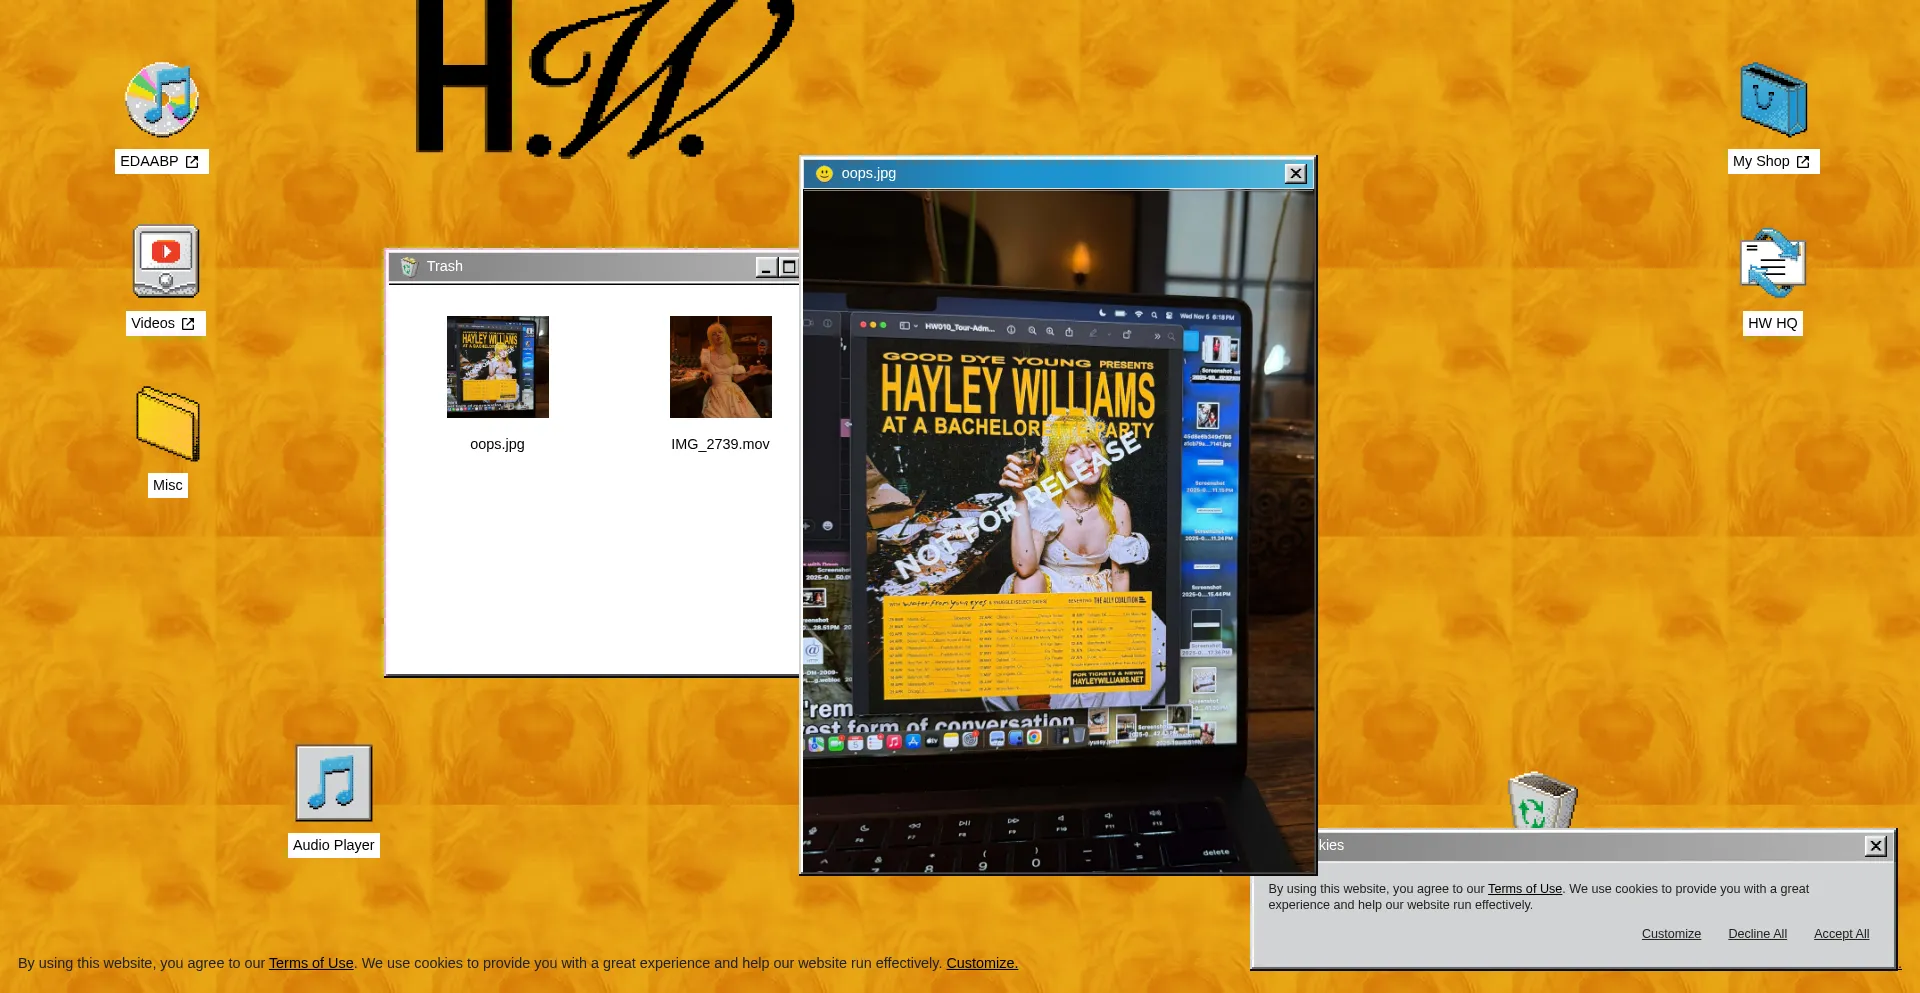Open the HW HQ mail icon

click(1772, 263)
